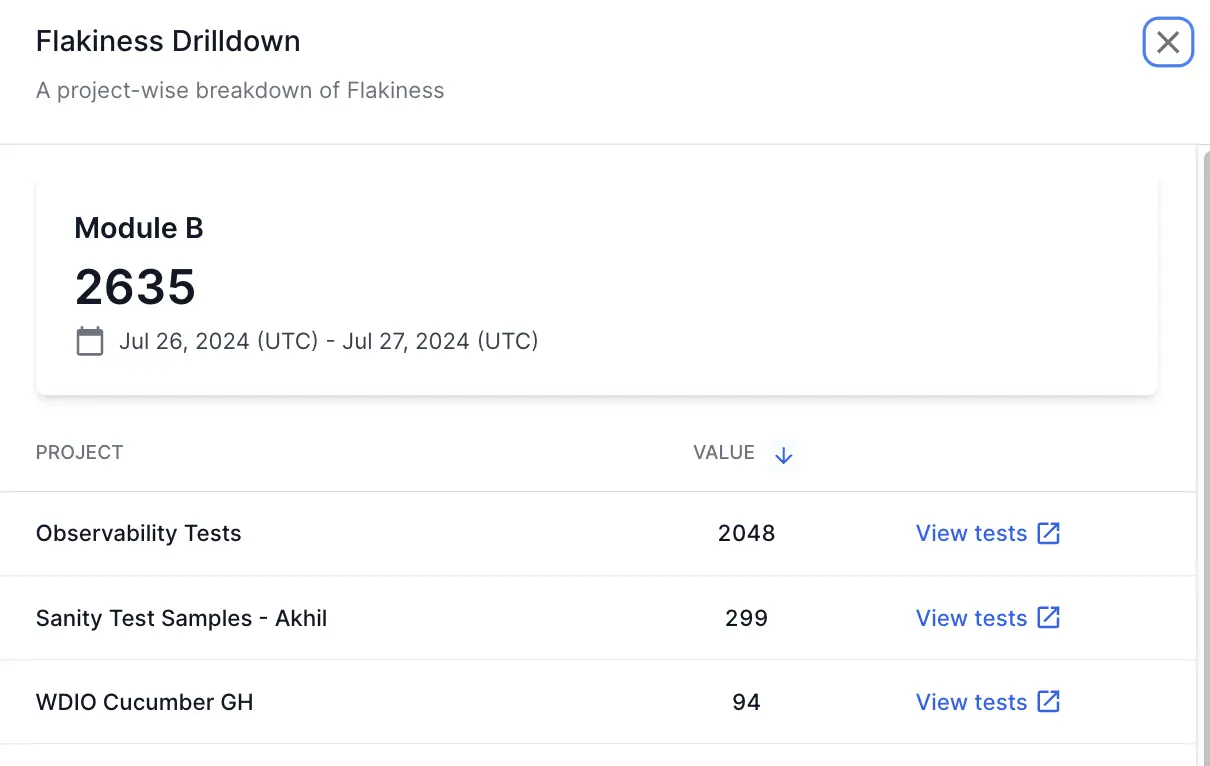This screenshot has height=766, width=1210.
Task: Click the calendar icon beside the date range
Action: click(x=90, y=341)
